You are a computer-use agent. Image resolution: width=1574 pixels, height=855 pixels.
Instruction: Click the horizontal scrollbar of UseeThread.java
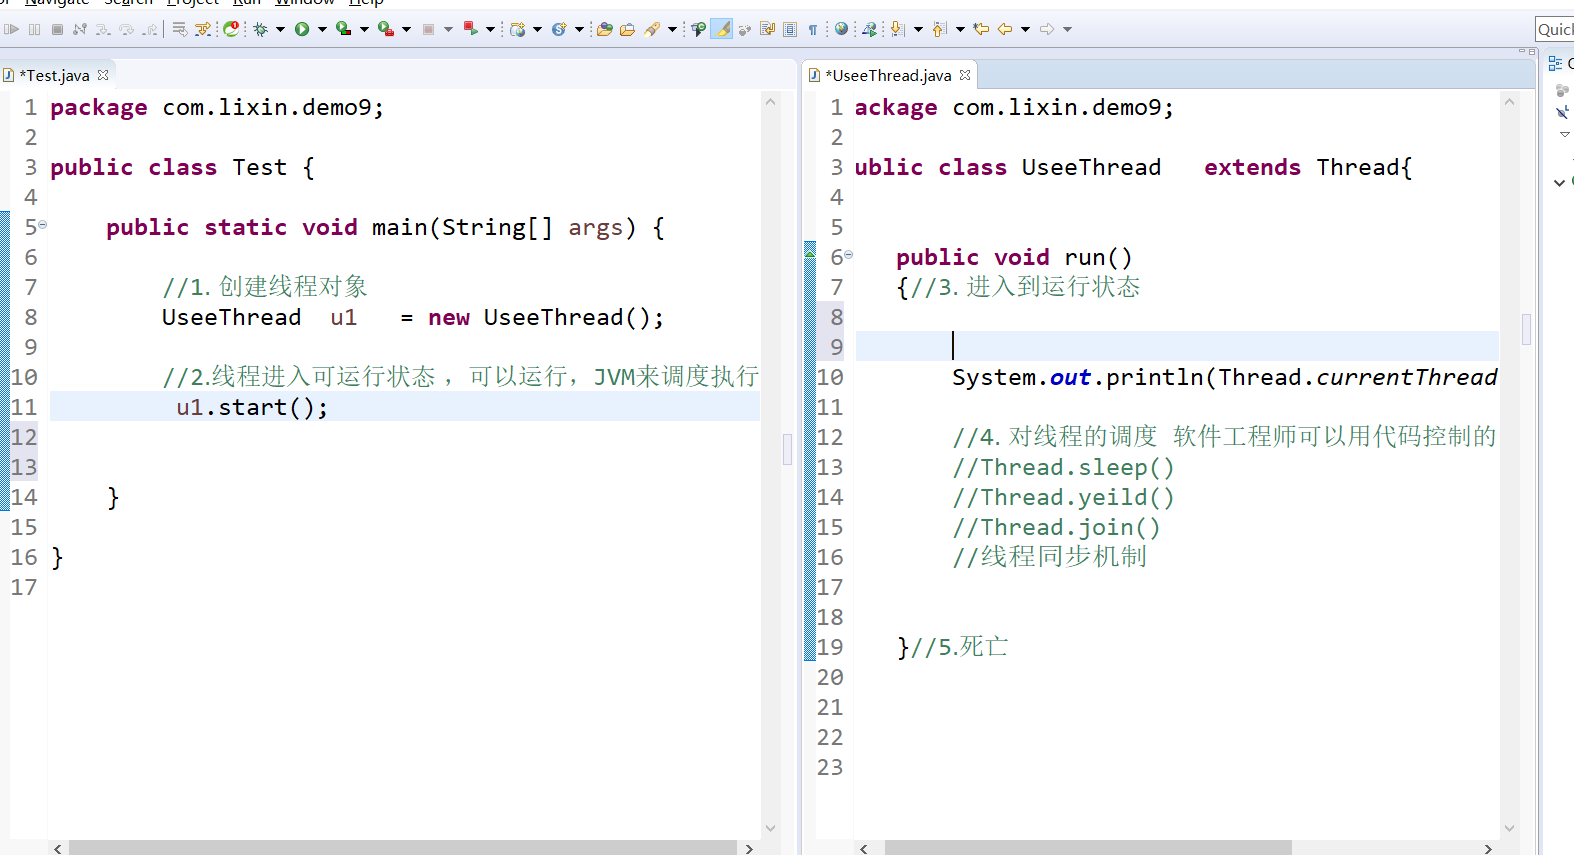(1088, 848)
